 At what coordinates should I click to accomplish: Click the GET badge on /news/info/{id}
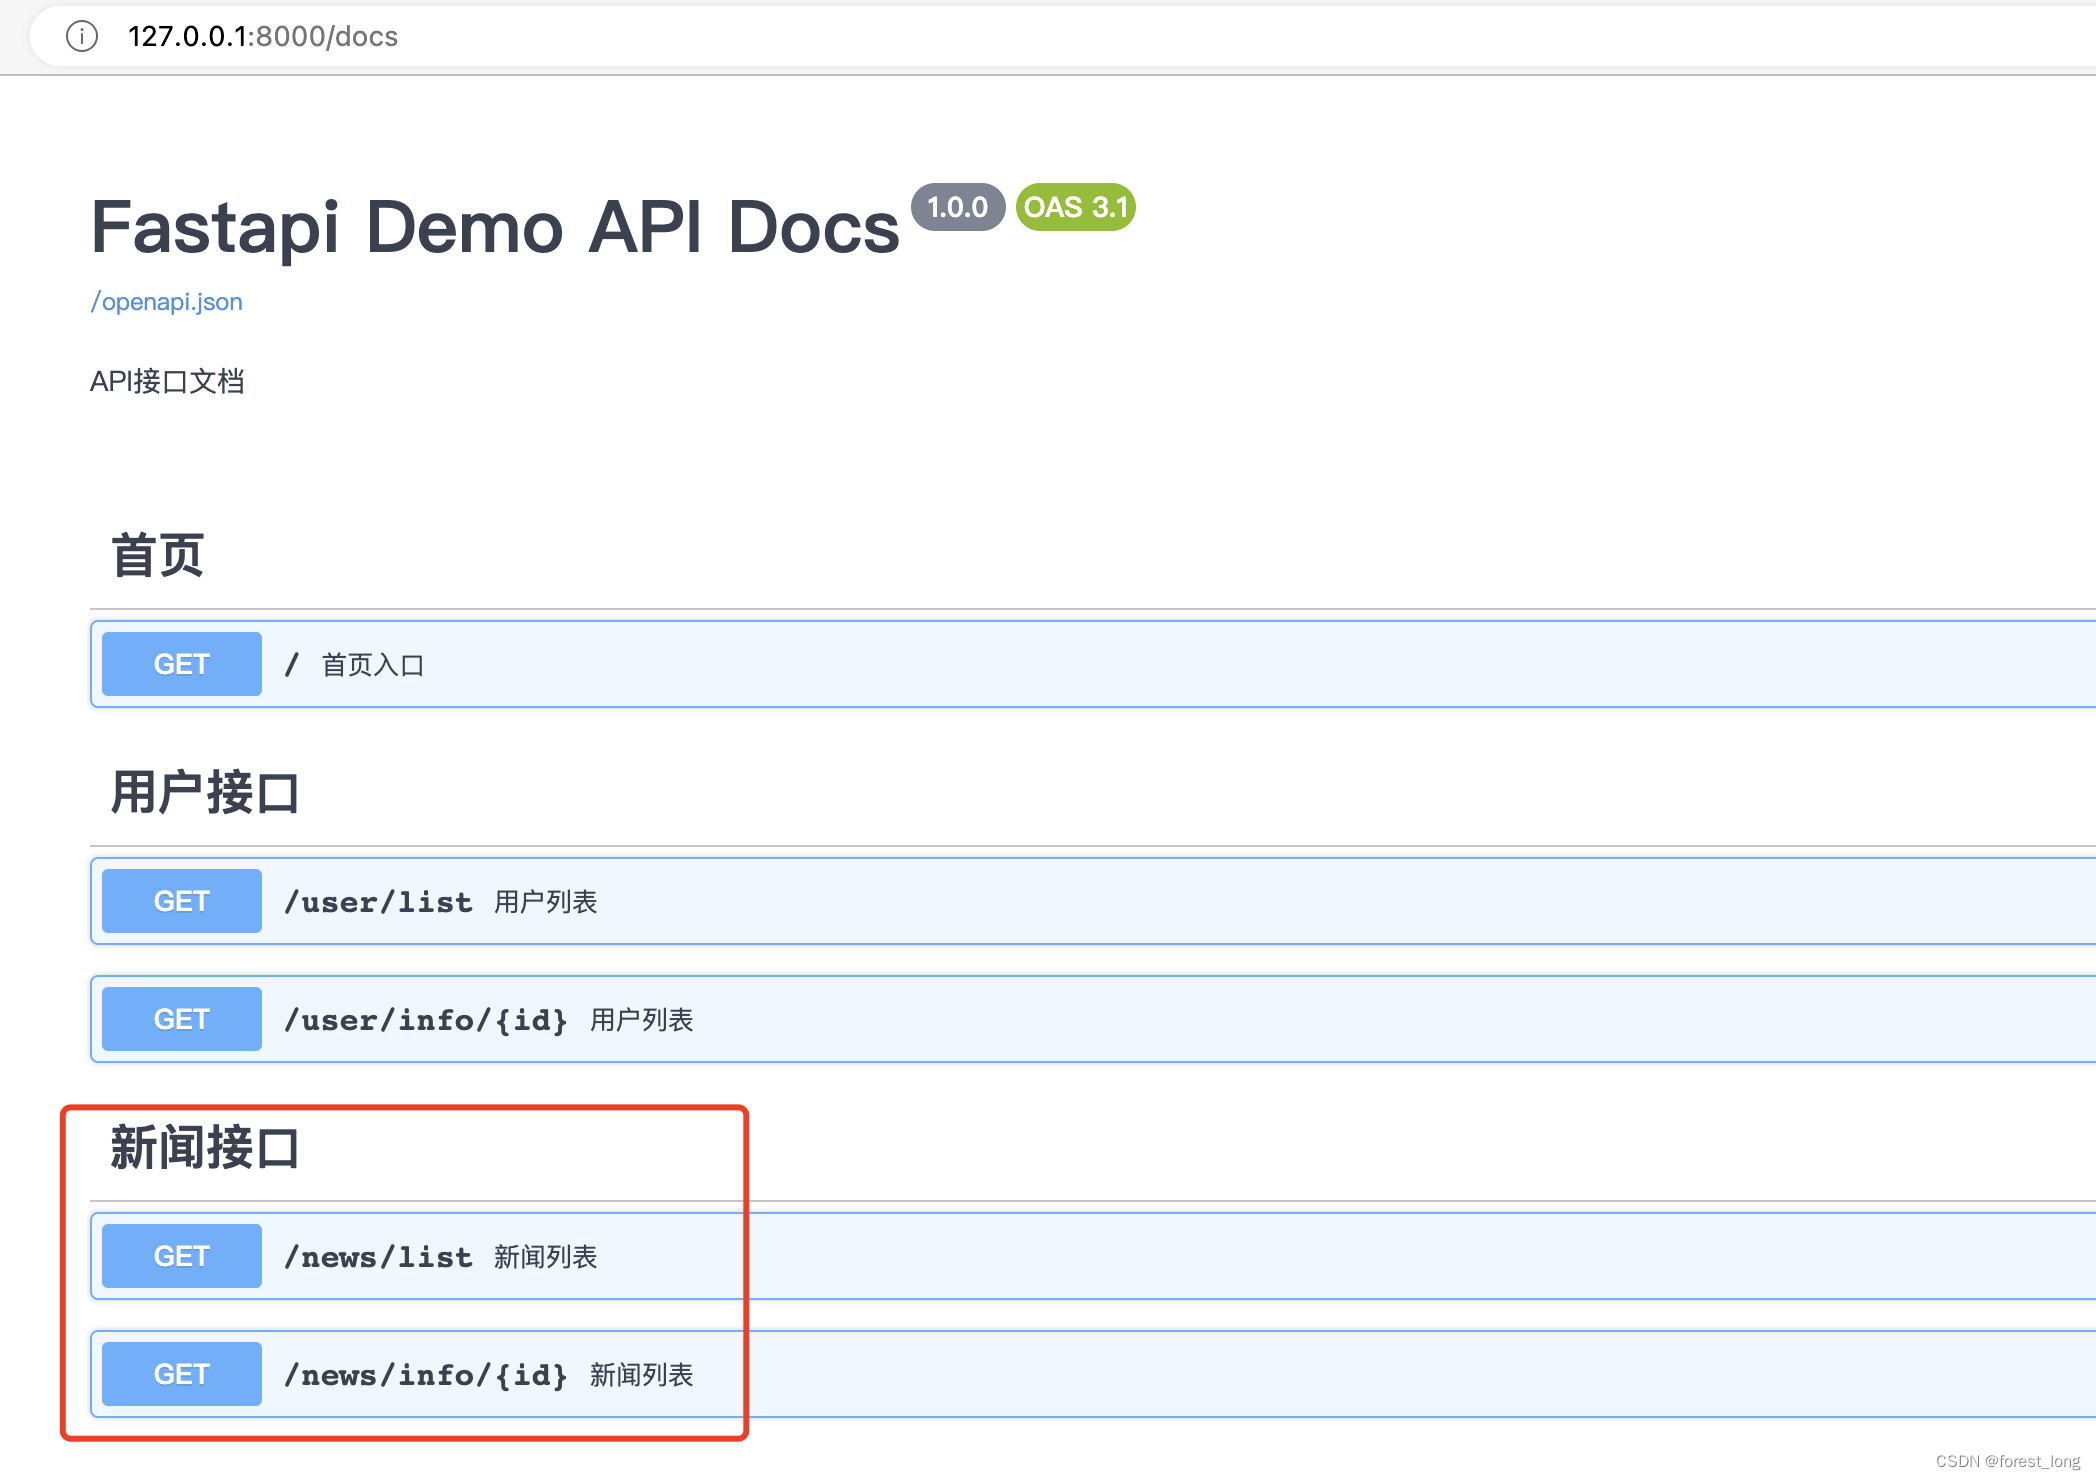pos(180,1373)
